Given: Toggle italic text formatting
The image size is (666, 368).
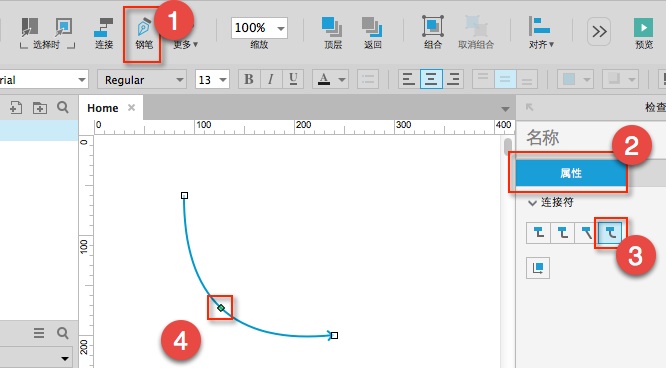Looking at the screenshot, I should (x=271, y=79).
